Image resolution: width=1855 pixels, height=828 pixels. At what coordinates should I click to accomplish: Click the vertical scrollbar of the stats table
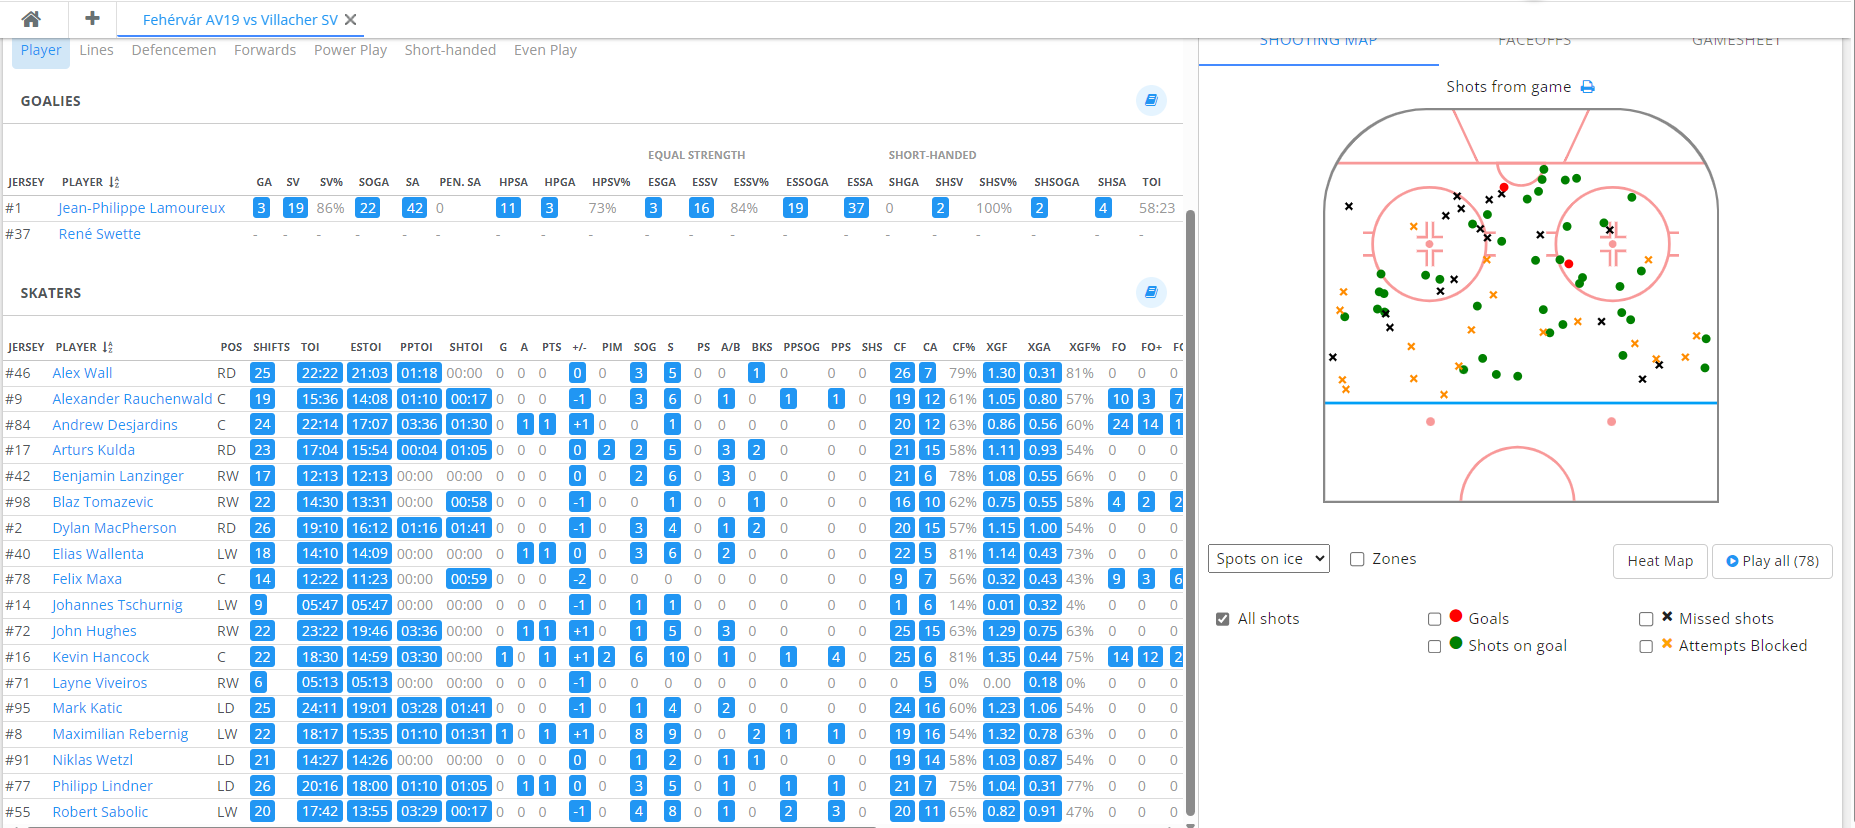[x=1190, y=500]
